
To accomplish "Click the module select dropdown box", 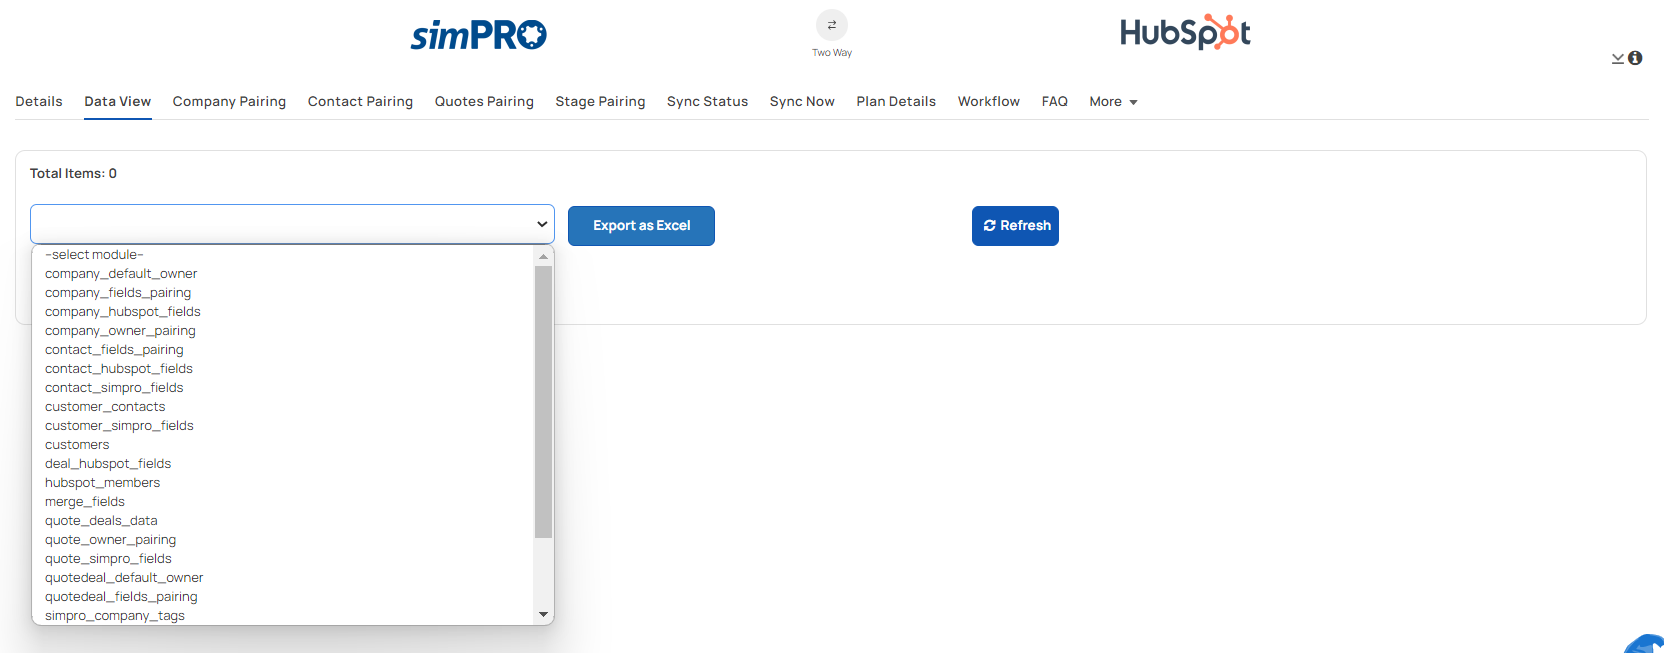I will (292, 224).
